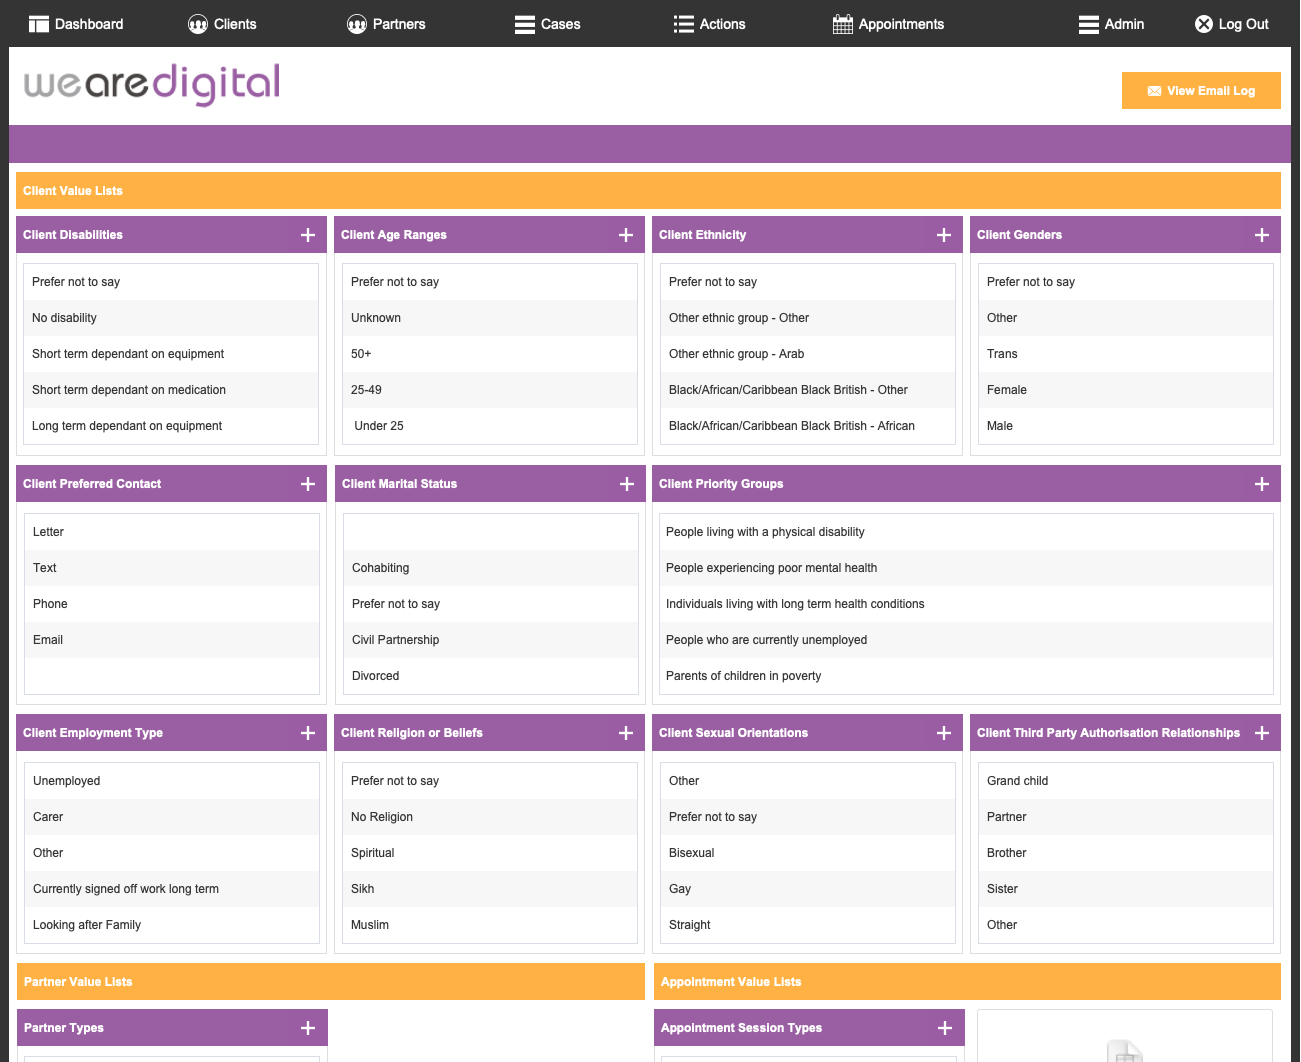Viewport: 1301px width, 1062px height.
Task: Add a new Third Party Authorisation Relationship
Action: point(1262,733)
